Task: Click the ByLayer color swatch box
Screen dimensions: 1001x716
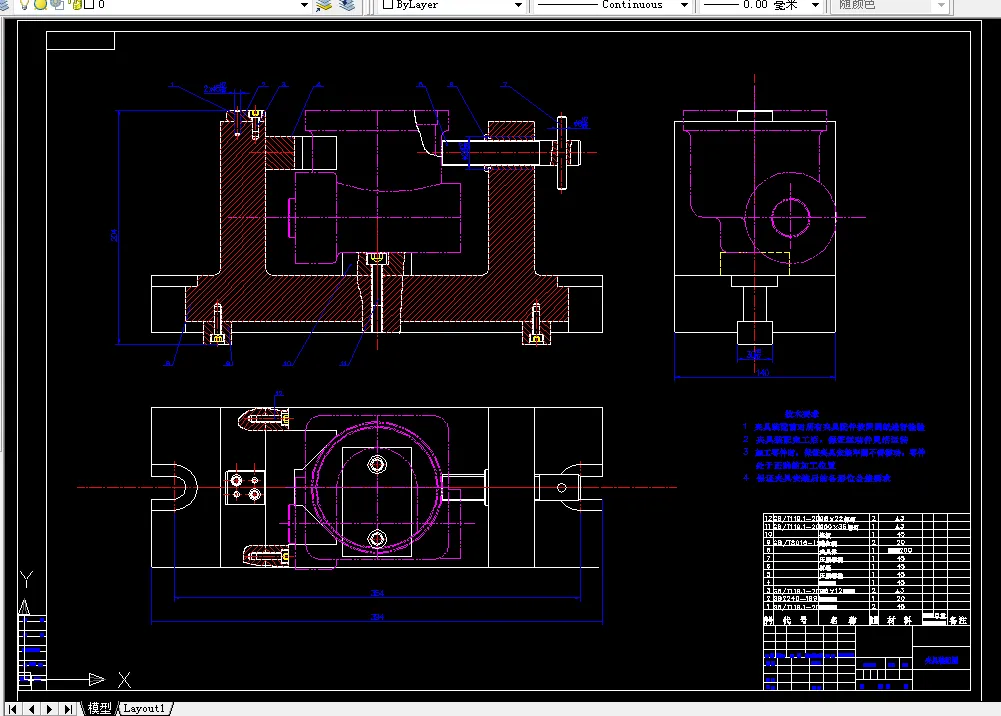Action: [388, 4]
